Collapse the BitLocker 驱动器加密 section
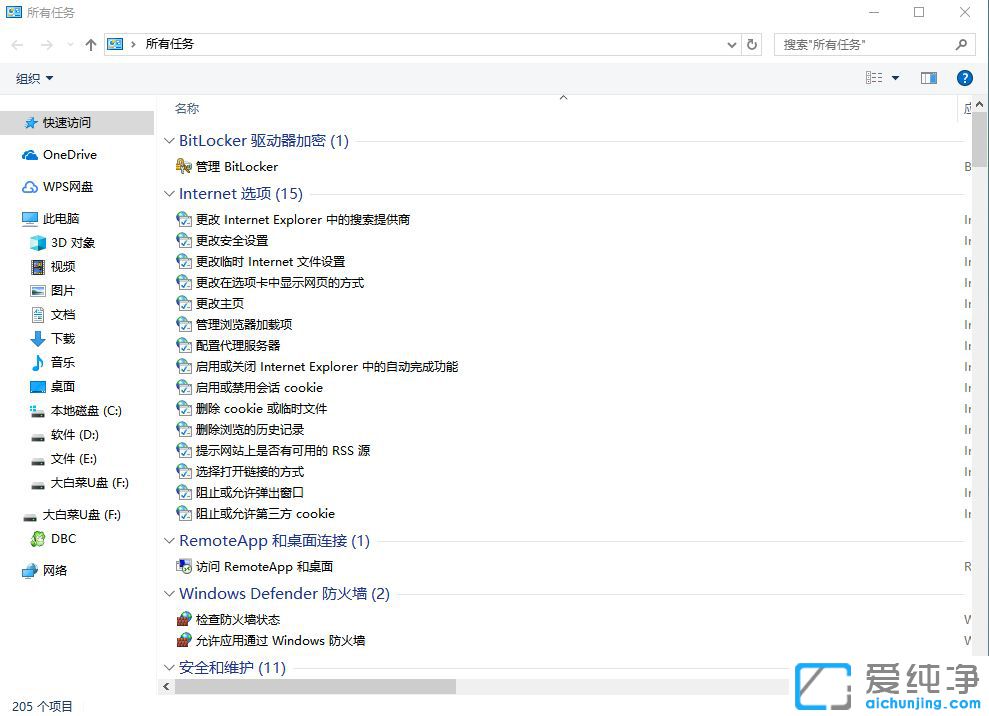Image resolution: width=989 pixels, height=716 pixels. point(167,141)
